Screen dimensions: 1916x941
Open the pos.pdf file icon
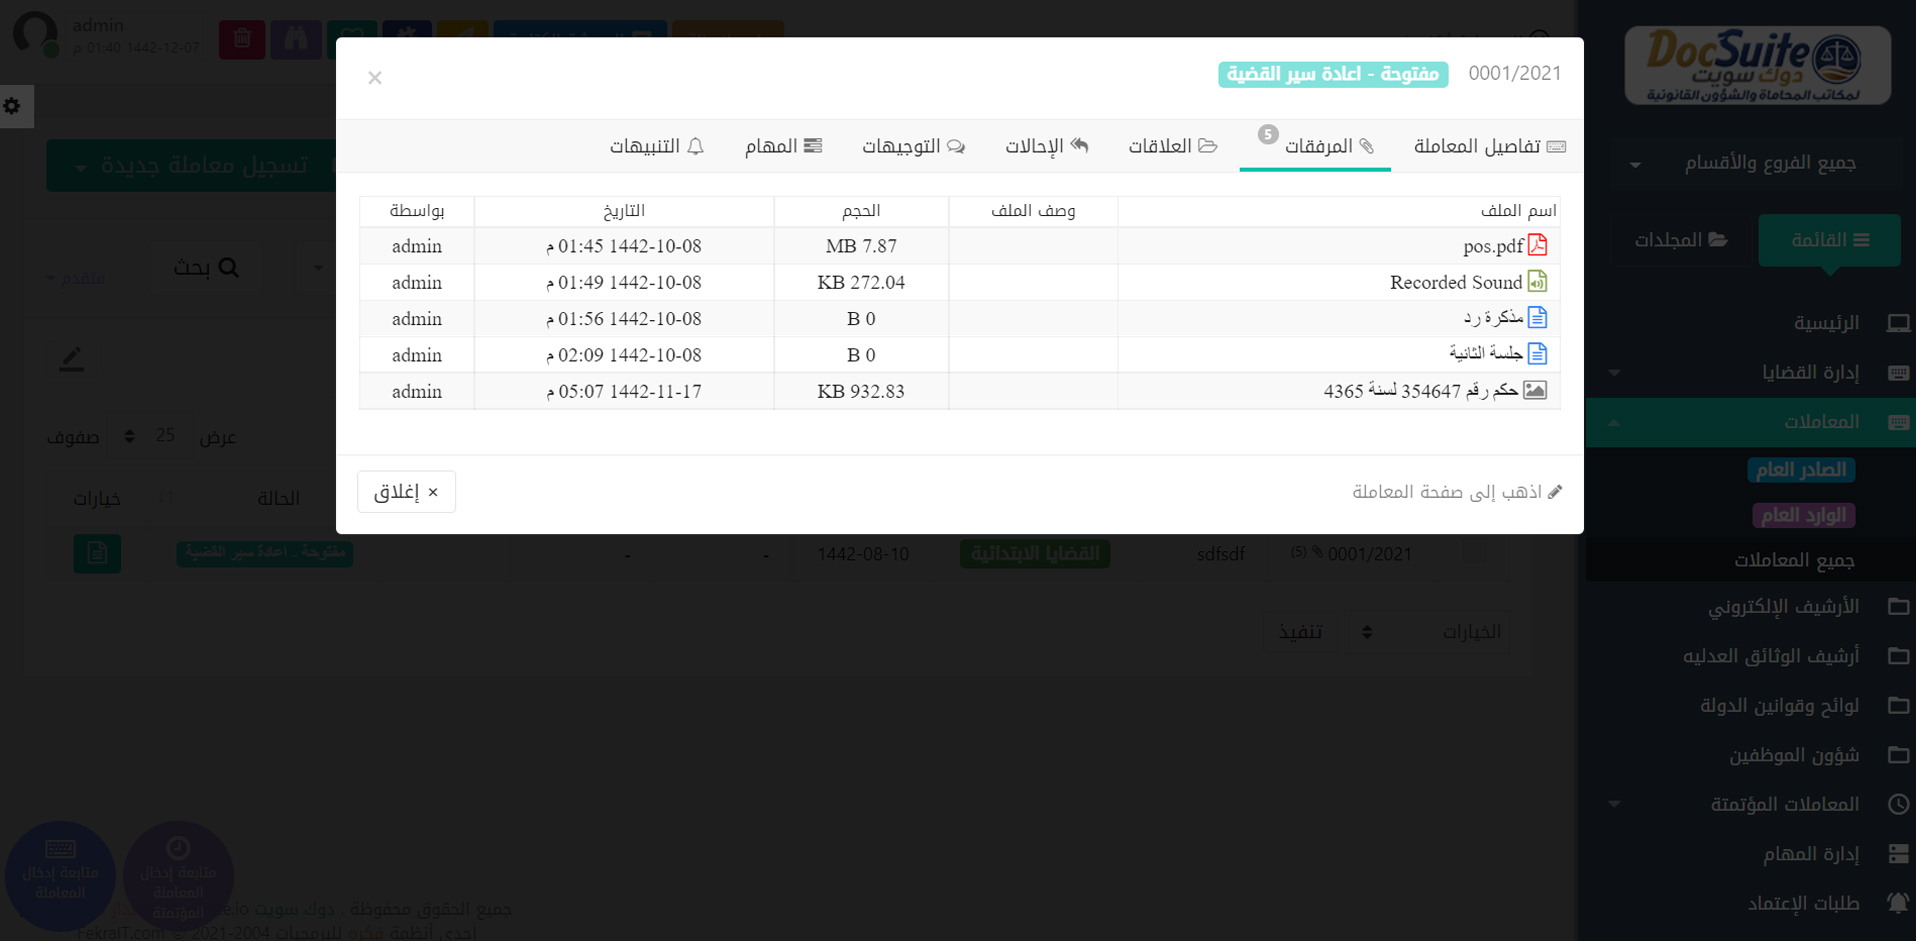point(1537,245)
